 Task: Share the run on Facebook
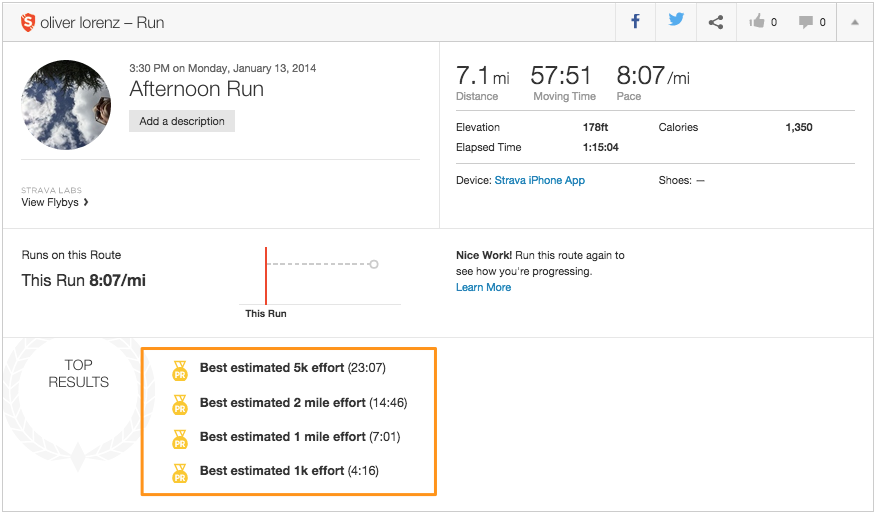coord(635,21)
